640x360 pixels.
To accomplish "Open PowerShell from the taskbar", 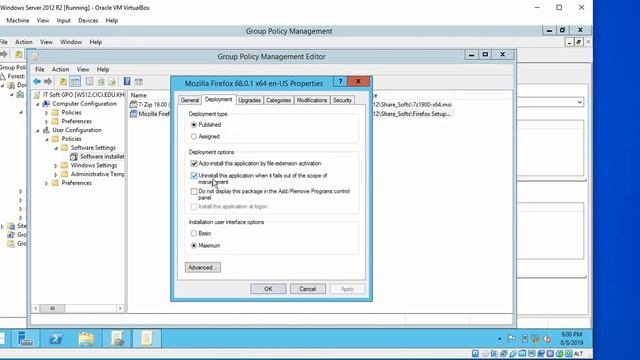I will pos(56,338).
